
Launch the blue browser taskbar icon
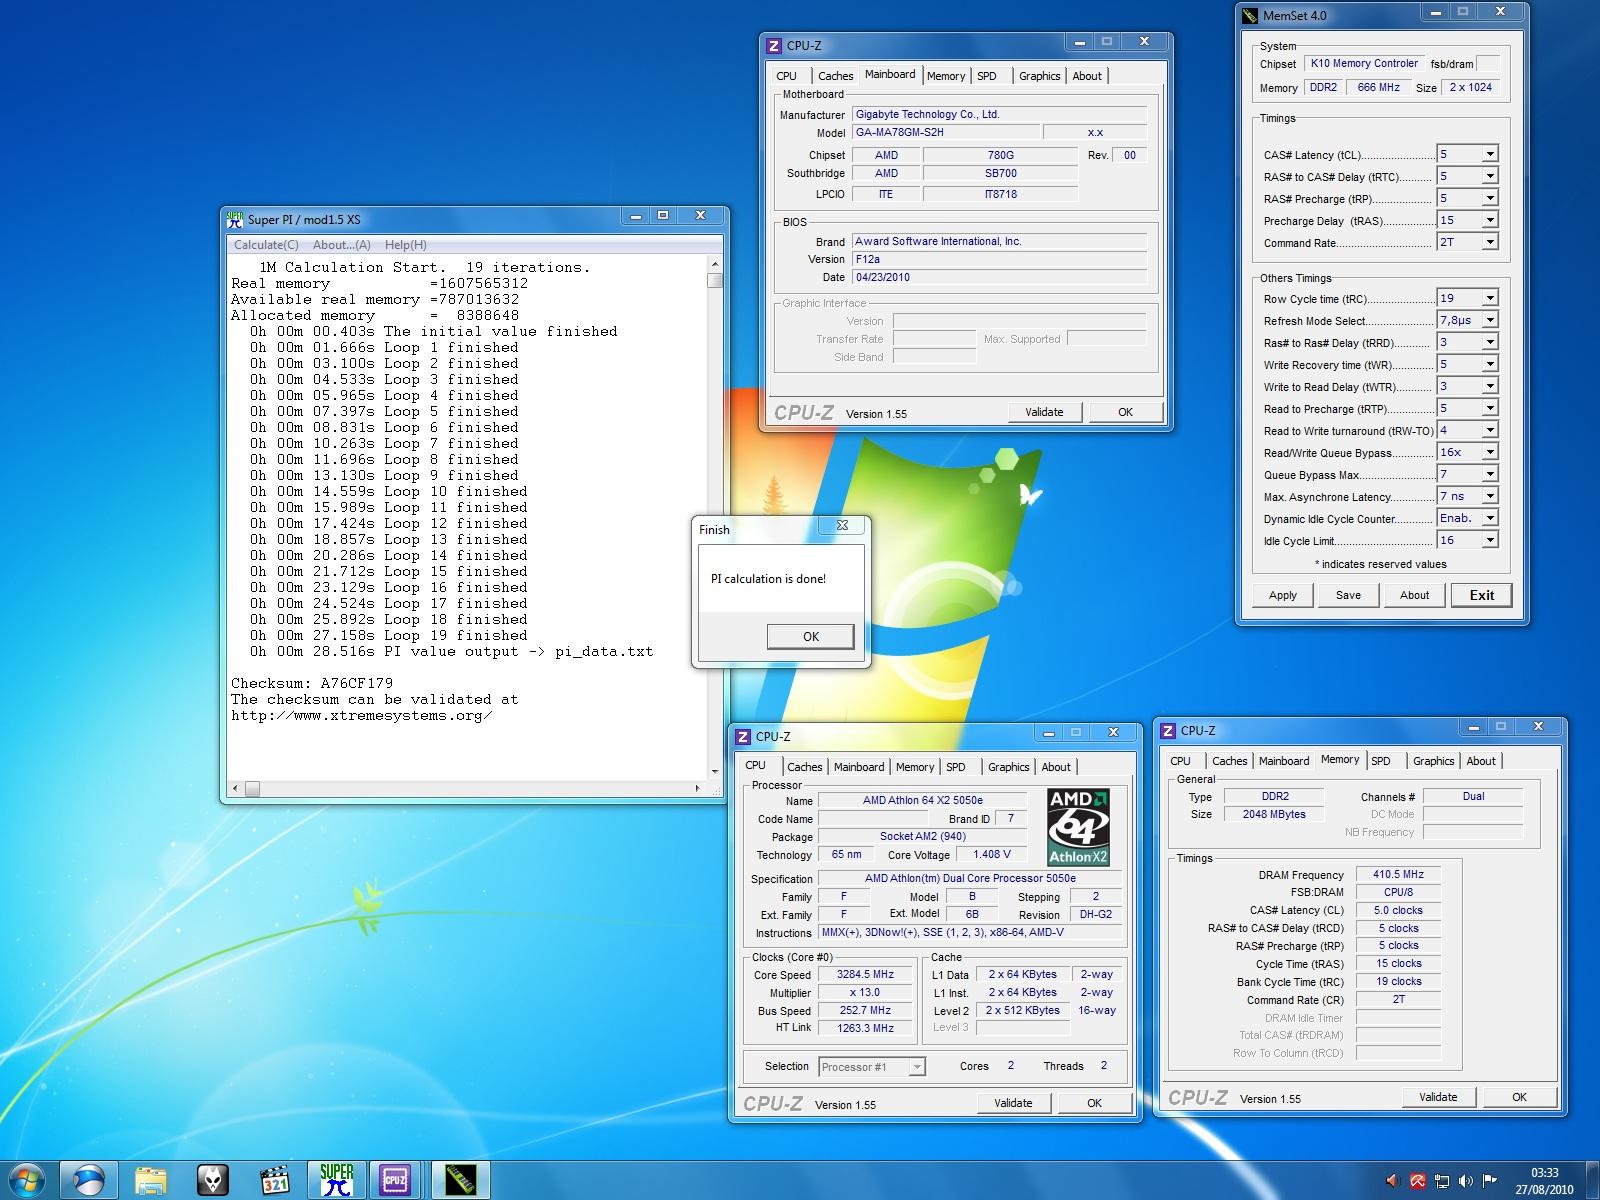coord(89,1180)
